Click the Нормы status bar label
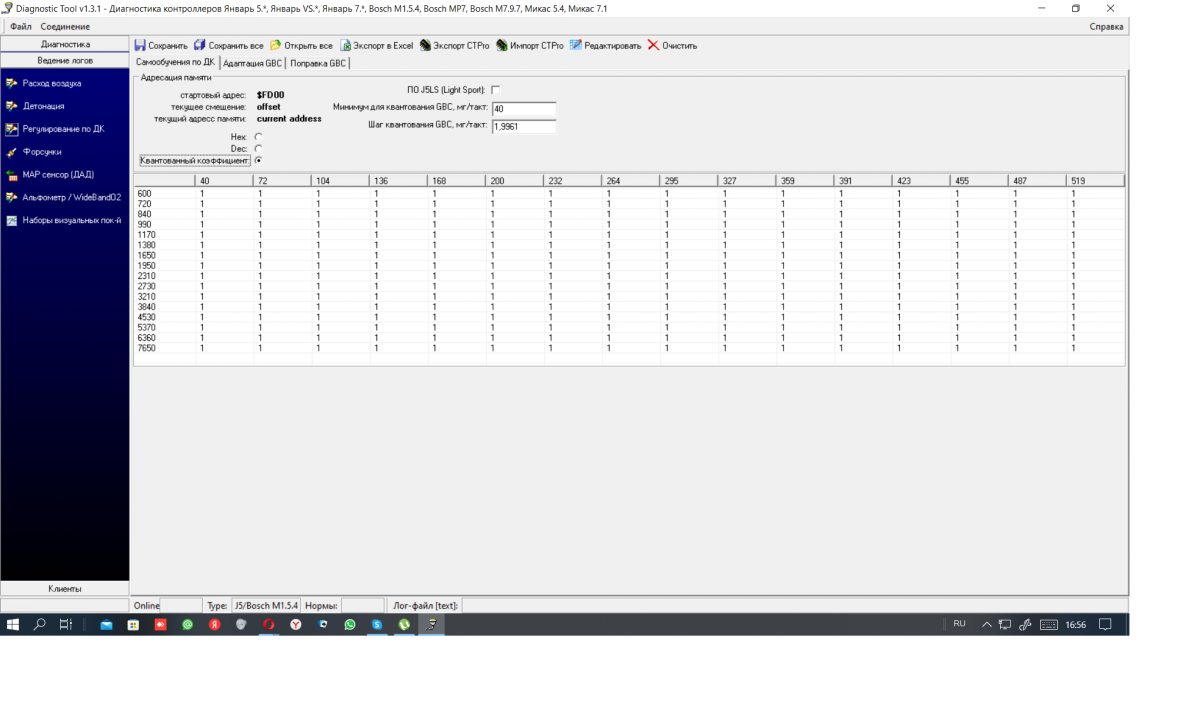 pyautogui.click(x=321, y=605)
